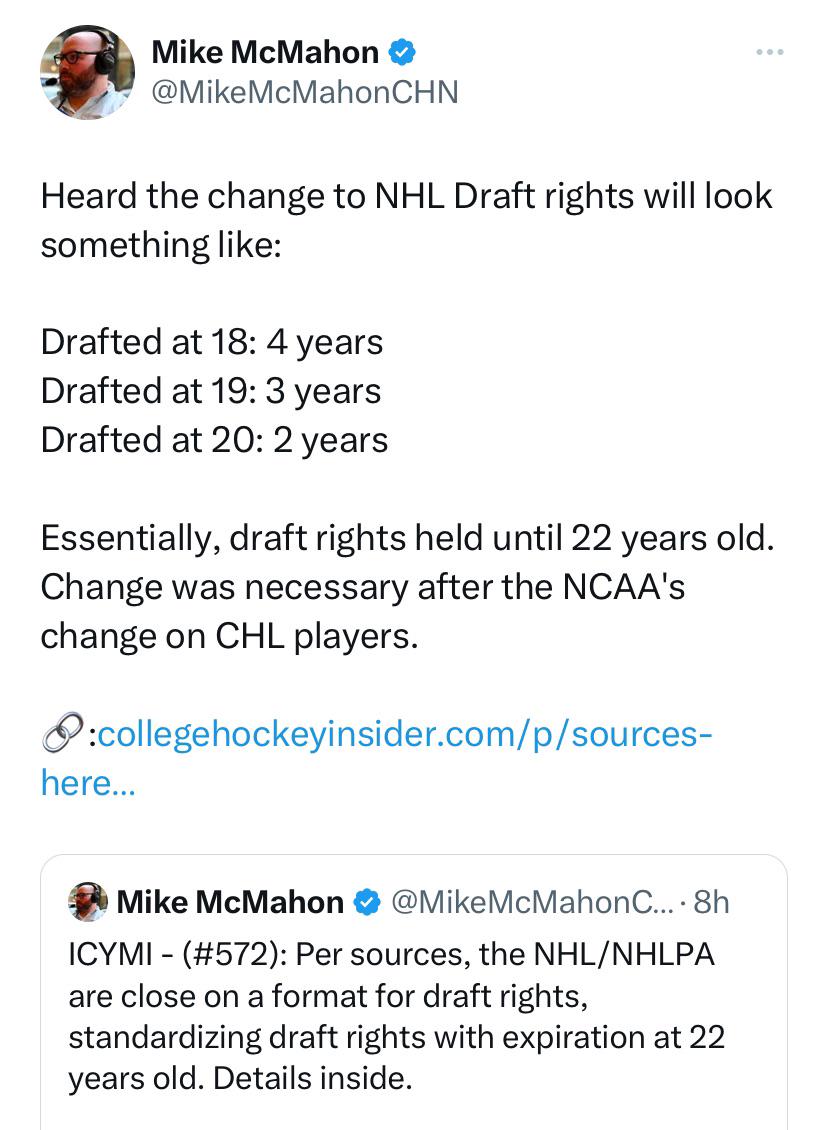Open the Mike McMahon name in the tweet header
Screen dimensions: 828x1130
265,53
